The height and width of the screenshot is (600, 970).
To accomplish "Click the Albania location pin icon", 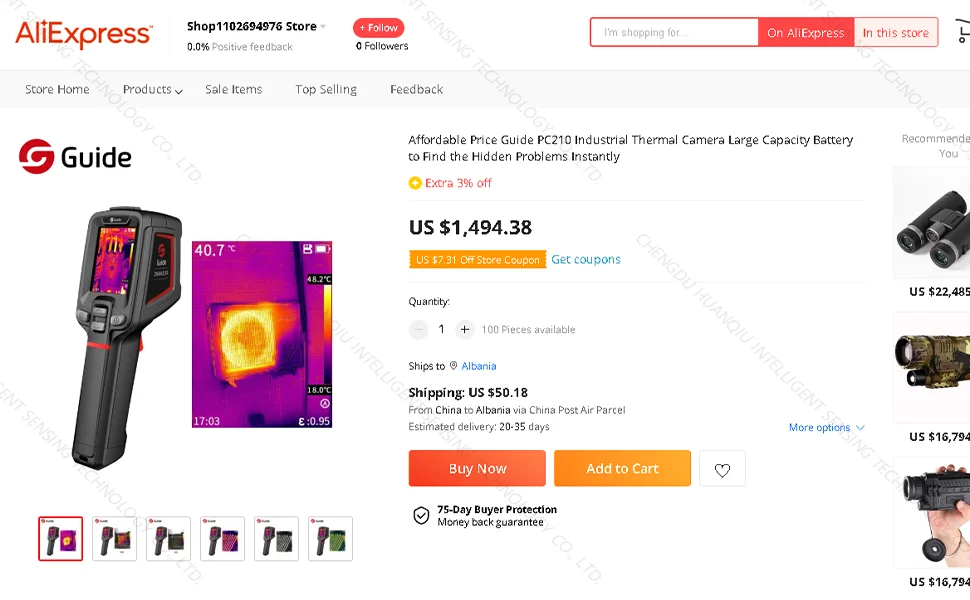I will (453, 366).
